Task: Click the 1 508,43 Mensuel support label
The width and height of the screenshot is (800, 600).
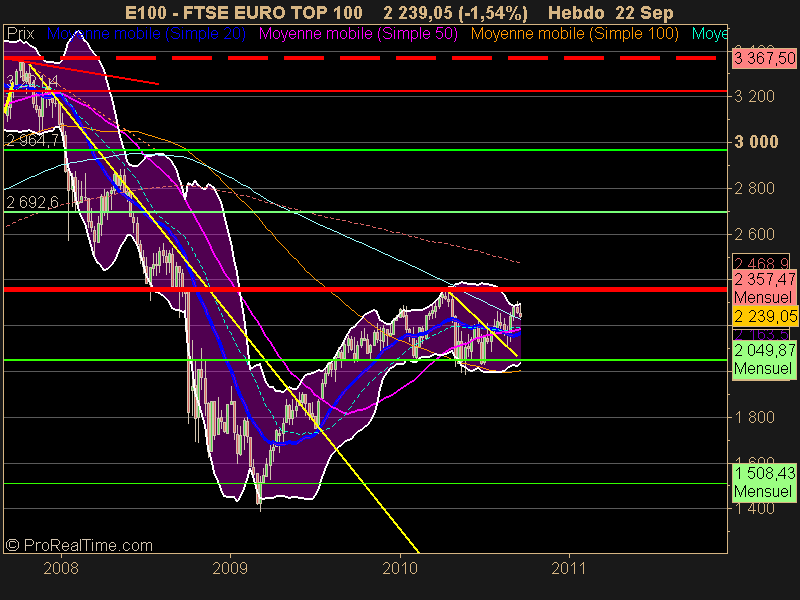Action: pyautogui.click(x=764, y=482)
